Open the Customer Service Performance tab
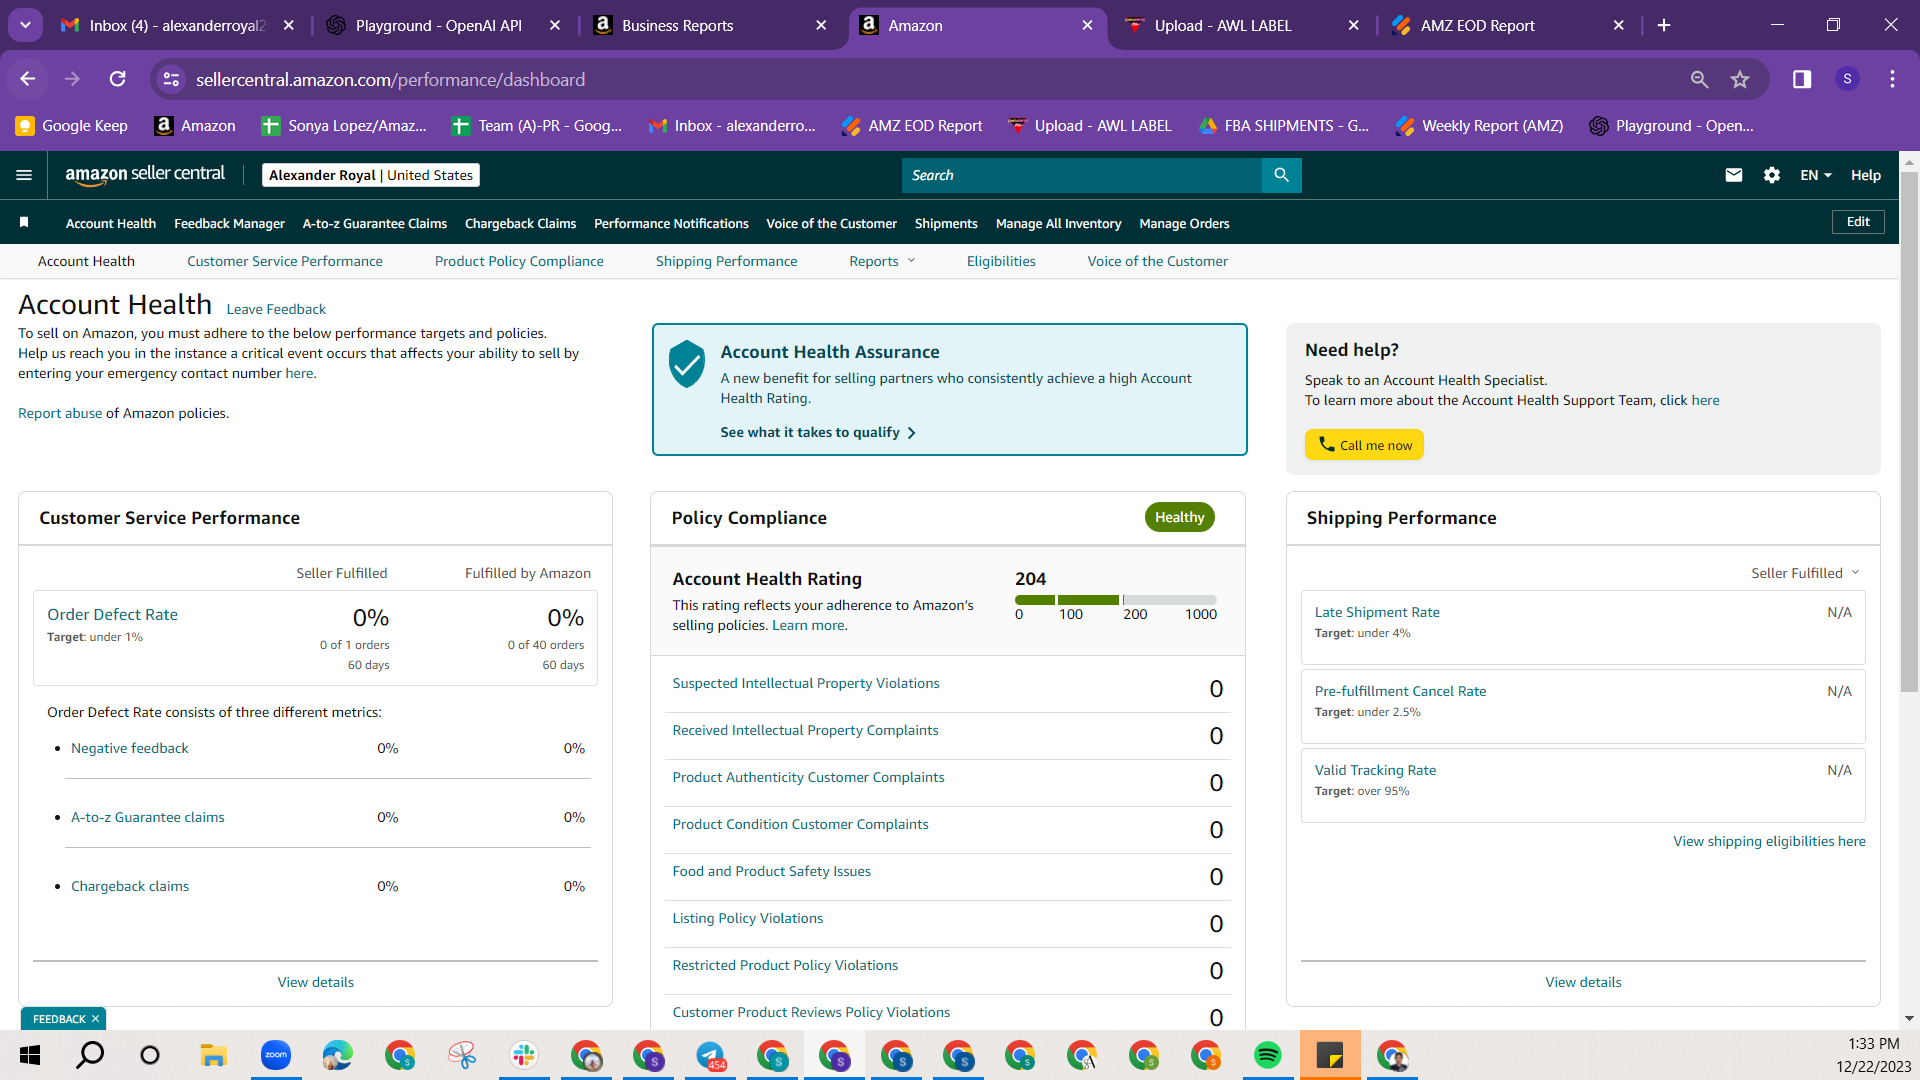The height and width of the screenshot is (1080, 1920). coord(285,261)
